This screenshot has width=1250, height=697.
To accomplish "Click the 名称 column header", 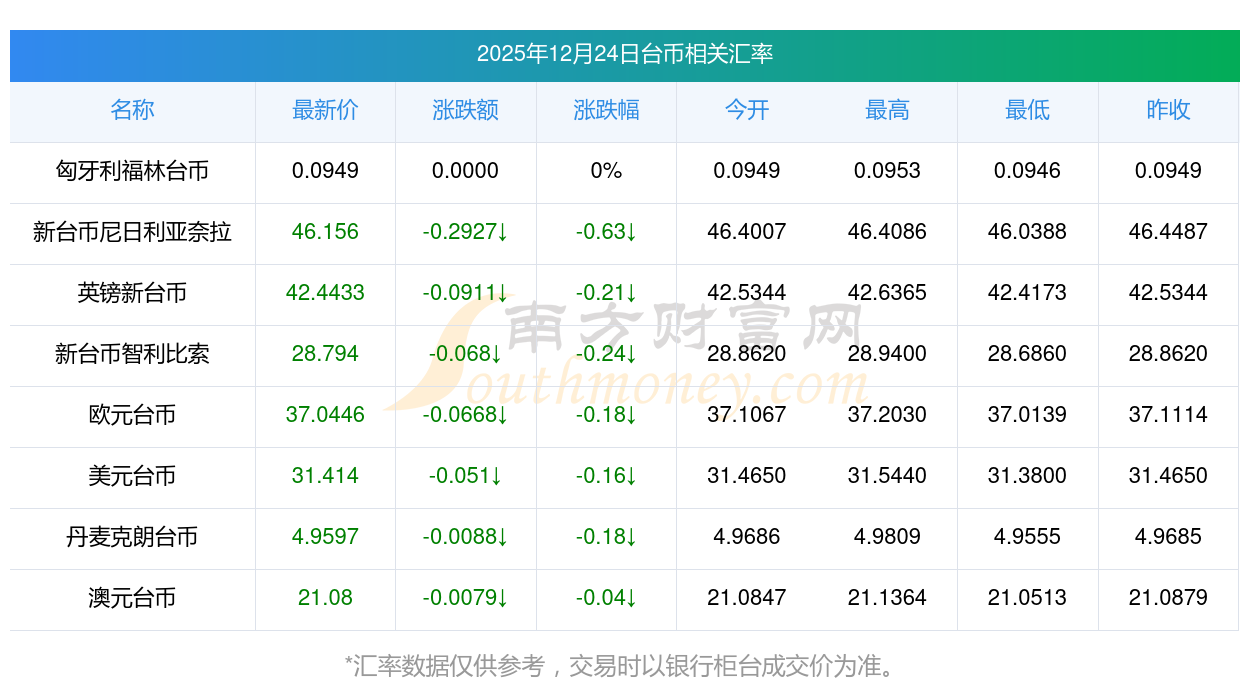I will tap(132, 110).
